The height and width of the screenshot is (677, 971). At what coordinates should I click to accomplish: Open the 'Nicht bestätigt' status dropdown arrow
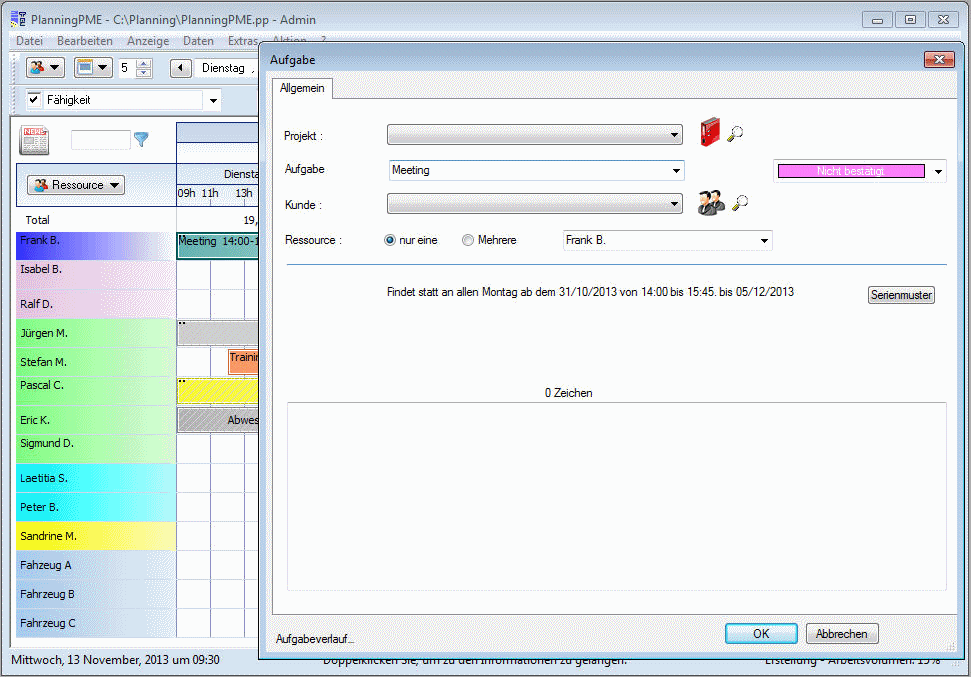click(x=938, y=172)
